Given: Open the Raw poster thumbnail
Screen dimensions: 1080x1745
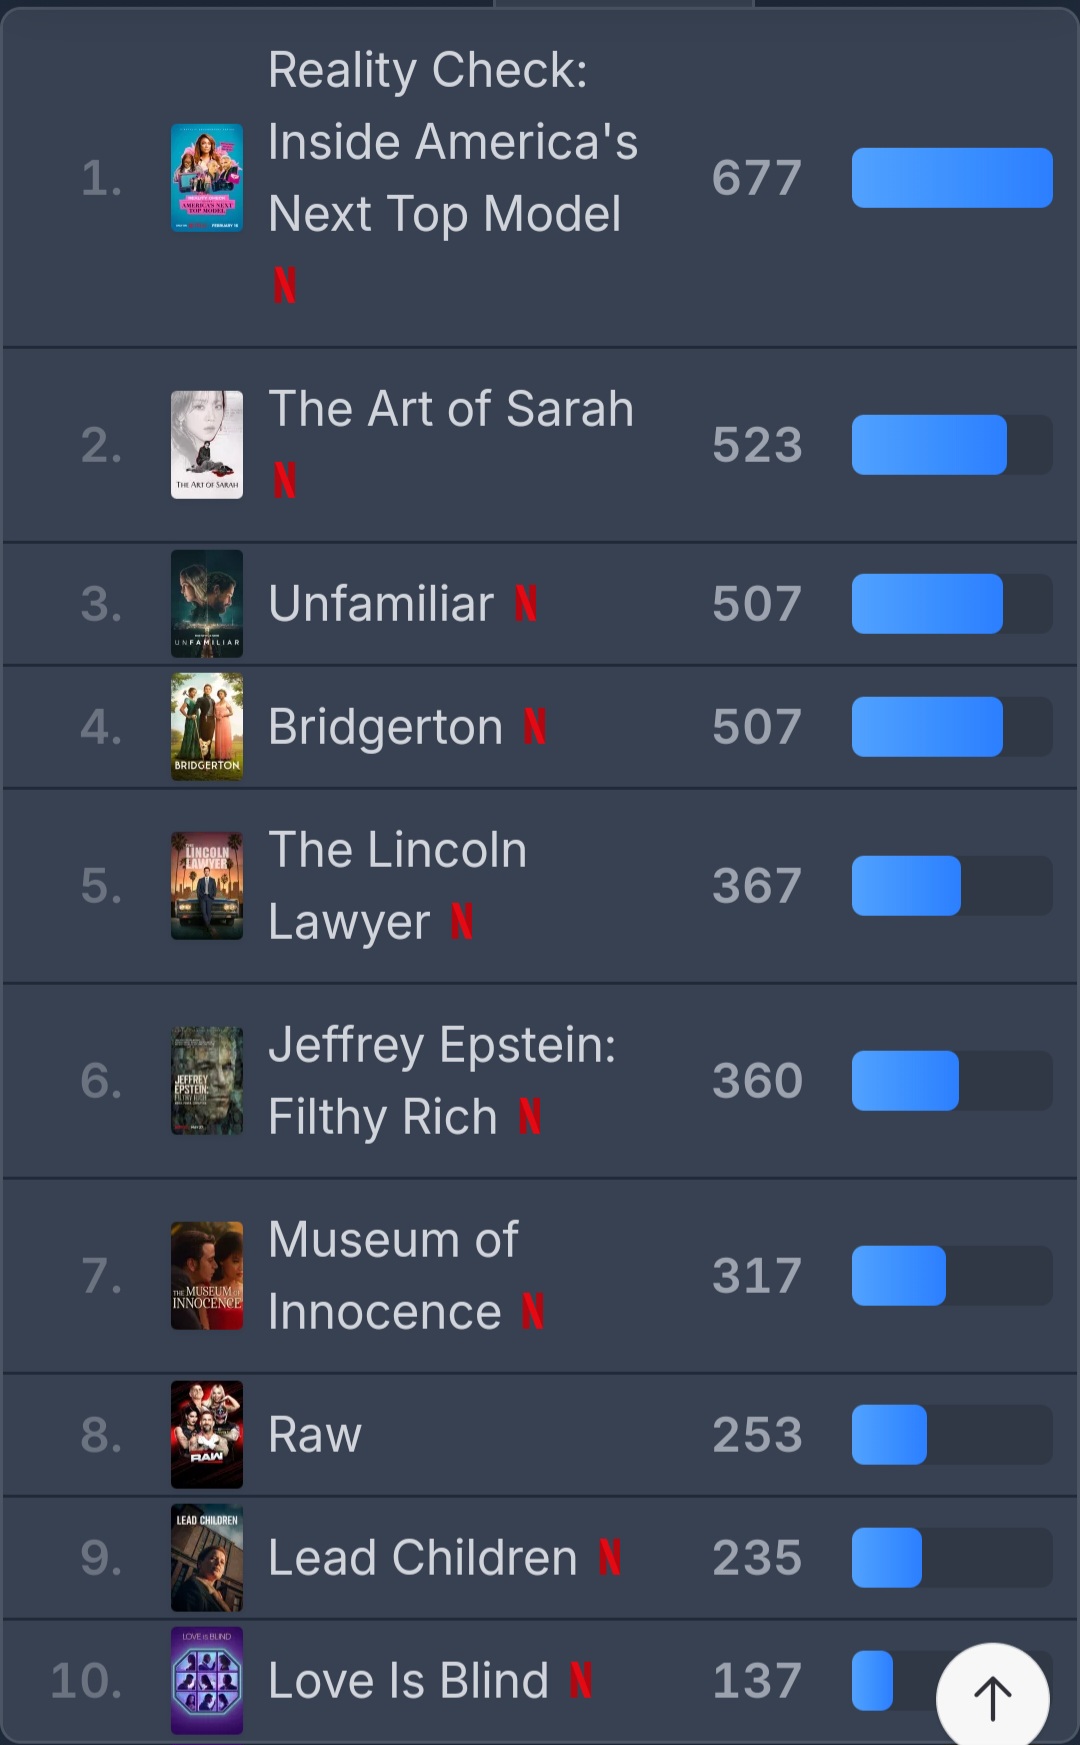Looking at the screenshot, I should [207, 1435].
